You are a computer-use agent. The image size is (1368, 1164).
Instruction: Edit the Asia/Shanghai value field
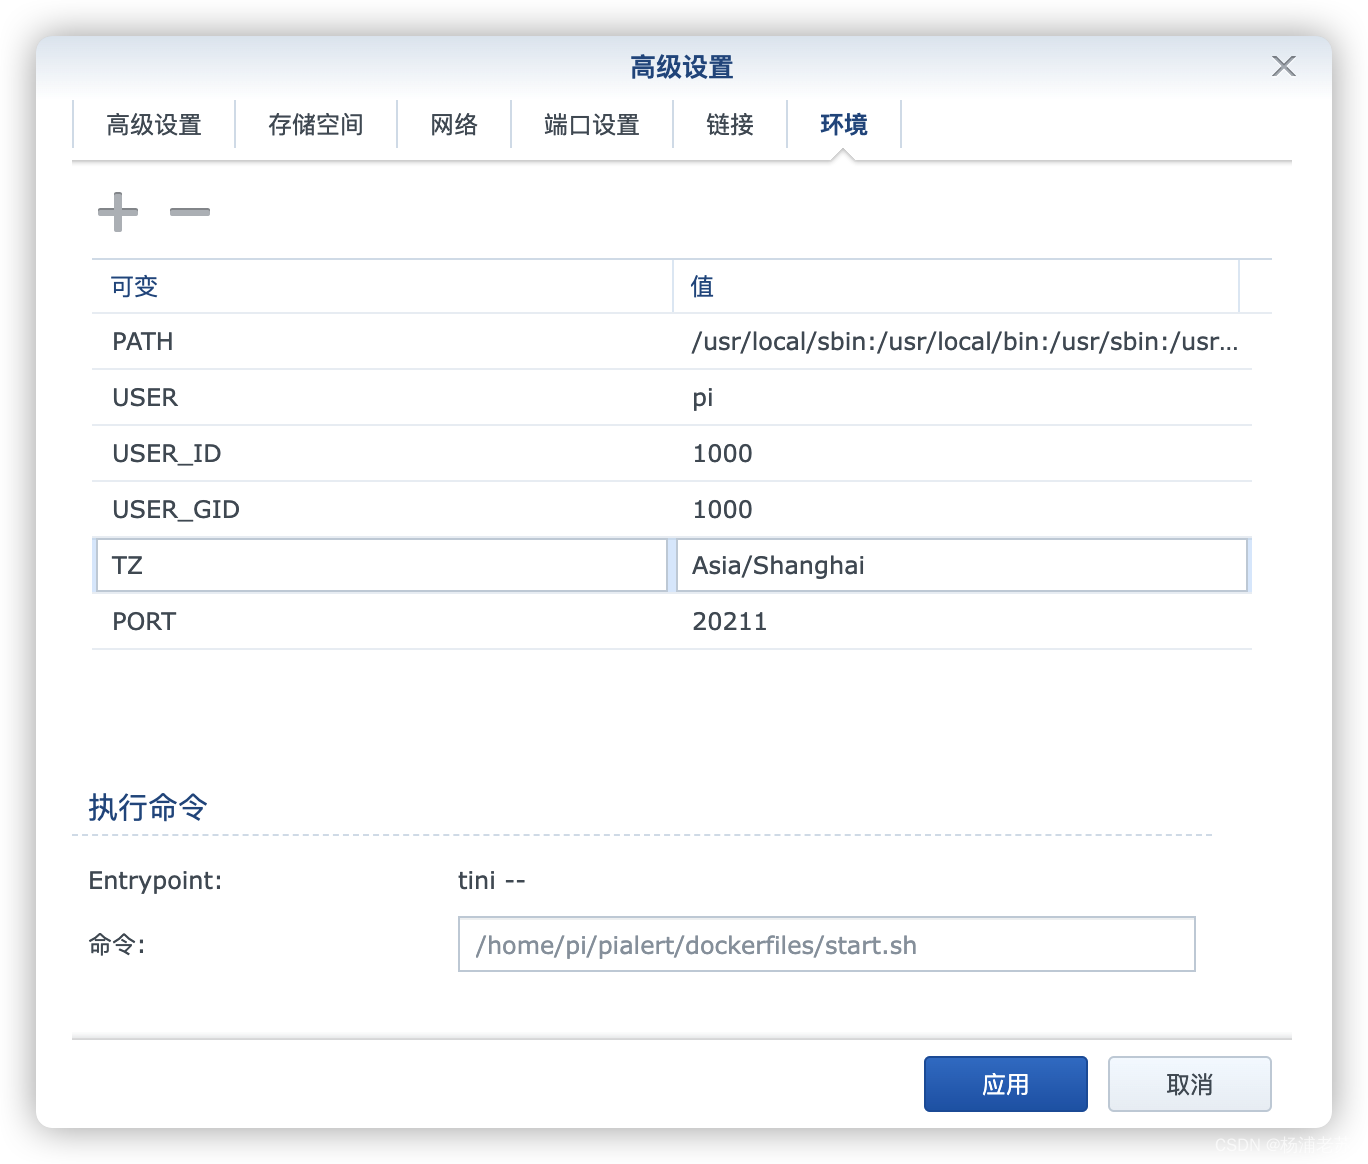pyautogui.click(x=962, y=565)
